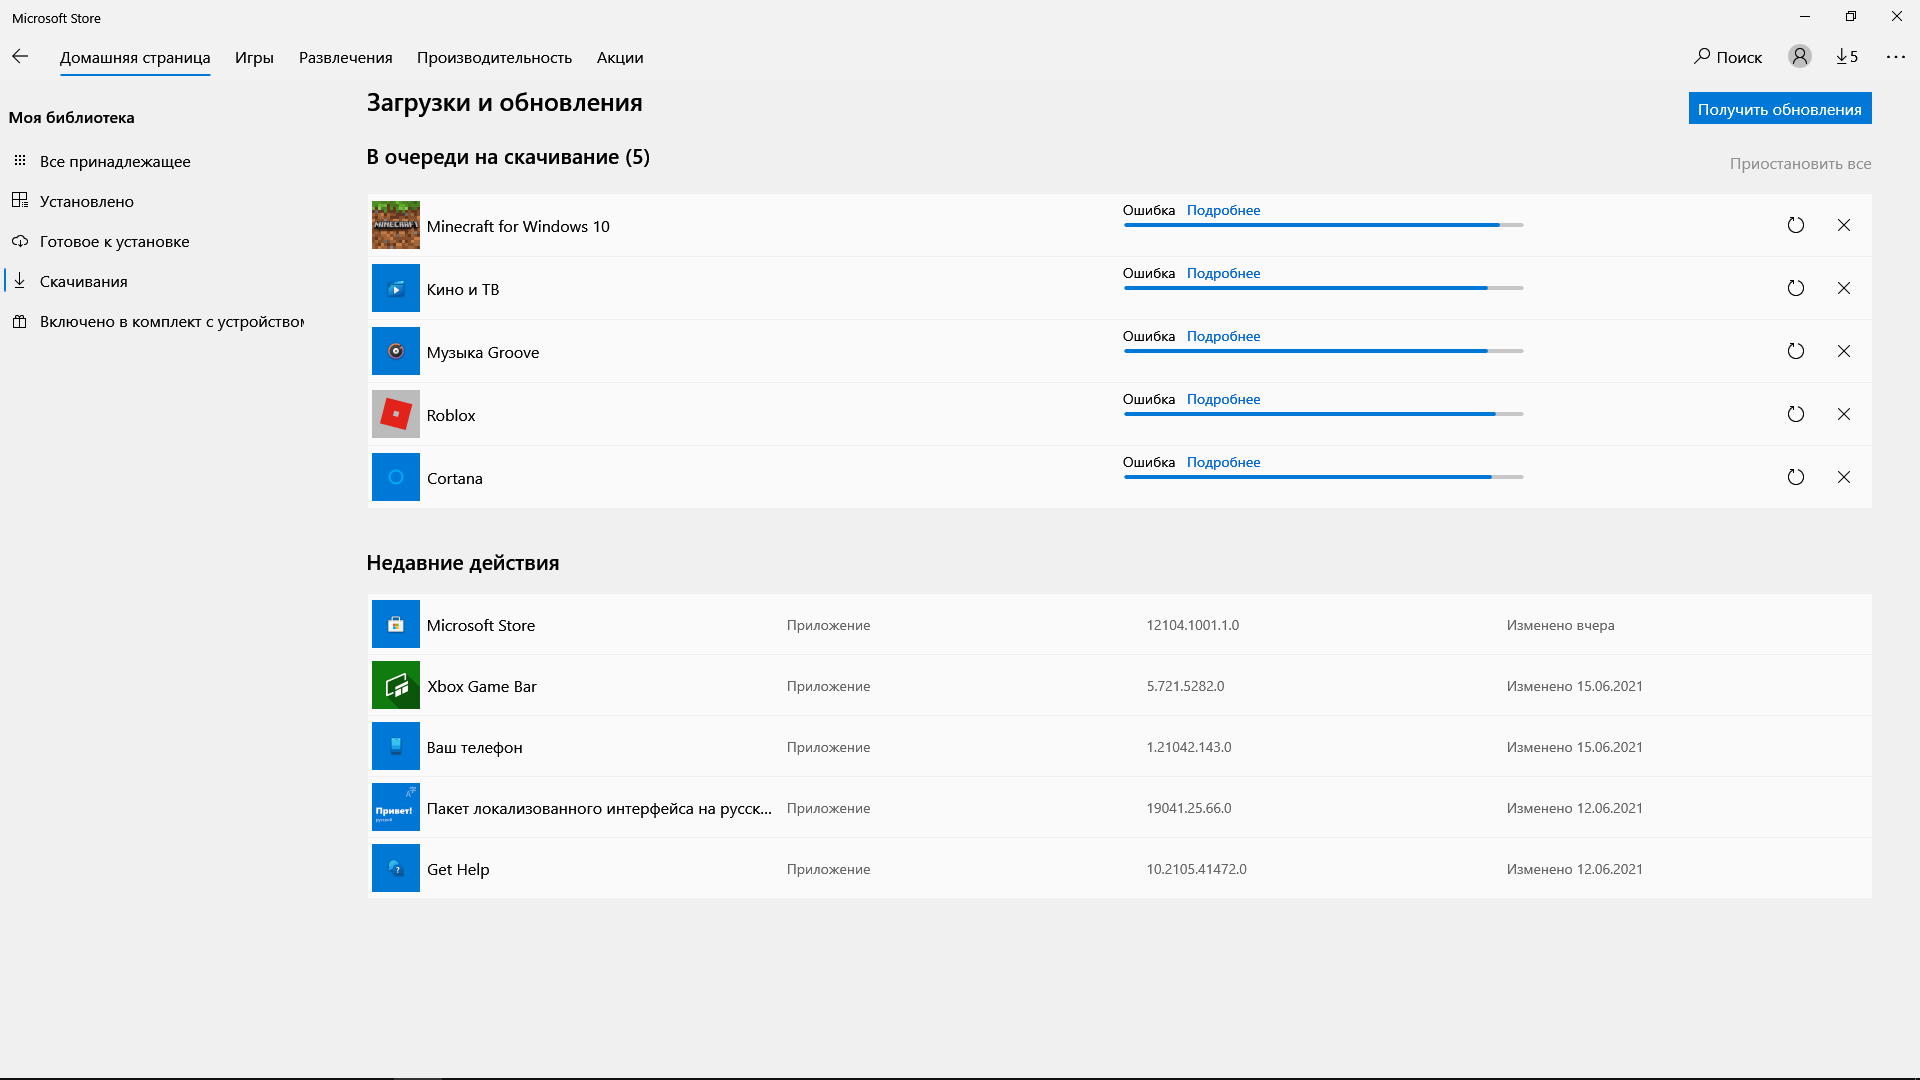The width and height of the screenshot is (1920, 1080).
Task: Open the Развлечения tab
Action: 345,57
